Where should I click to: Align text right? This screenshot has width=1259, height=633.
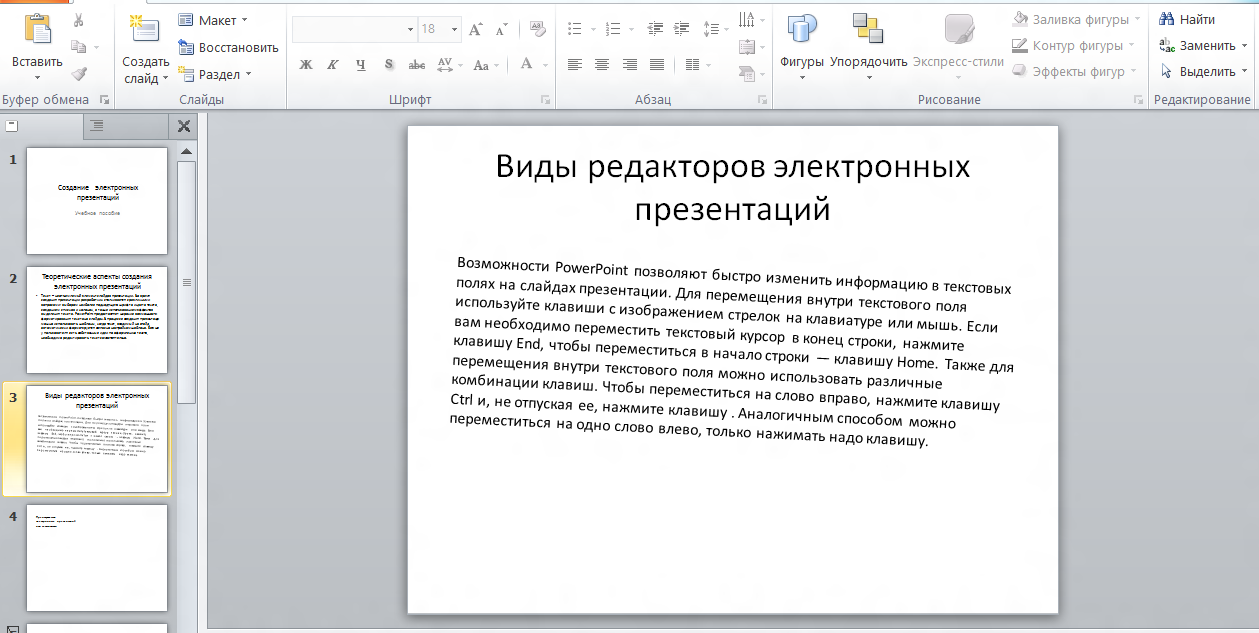click(x=629, y=65)
